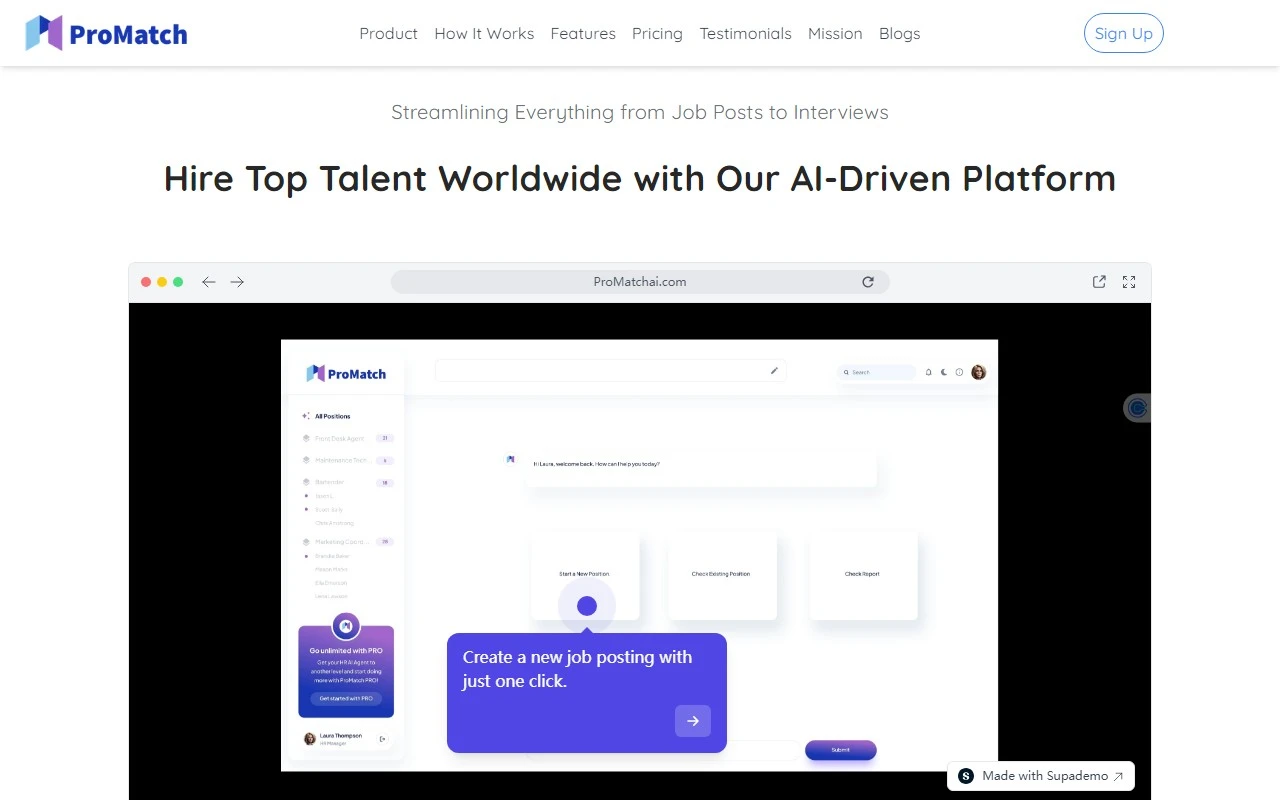Click 'Streamlining Everything from Job Posts' subtitle

click(640, 112)
